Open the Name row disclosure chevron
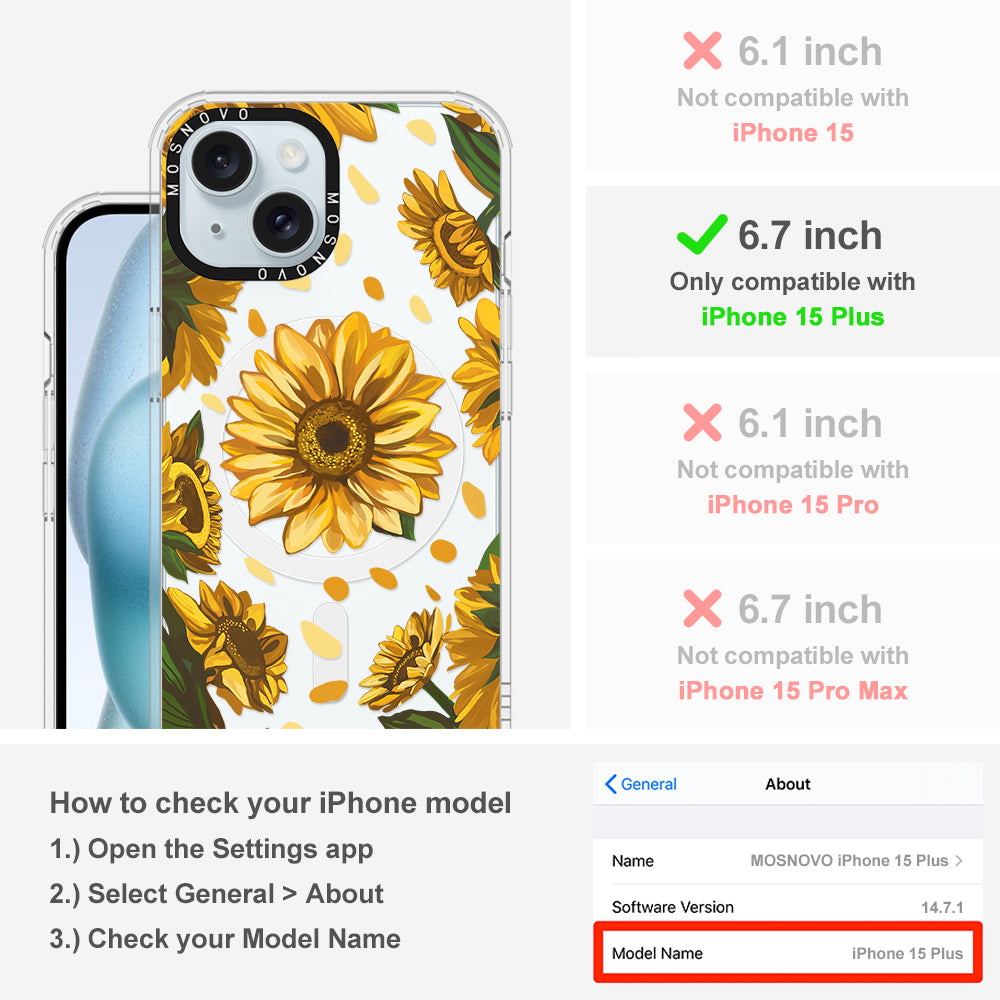 [x=959, y=860]
